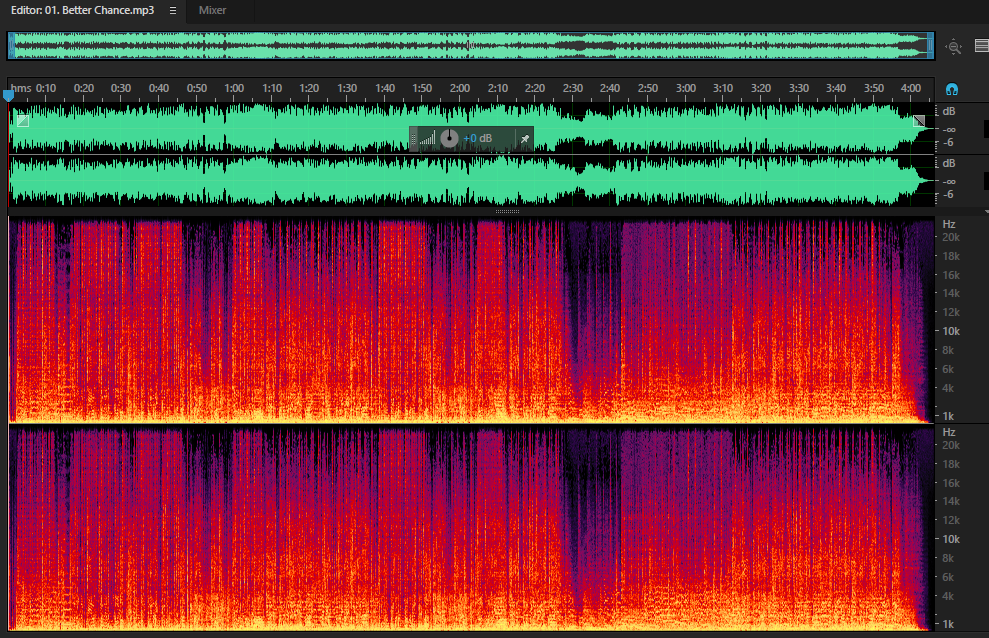989x638 pixels.
Task: Switch to the Editor: 01. Better Chance.mp3 tab
Action: click(x=83, y=10)
